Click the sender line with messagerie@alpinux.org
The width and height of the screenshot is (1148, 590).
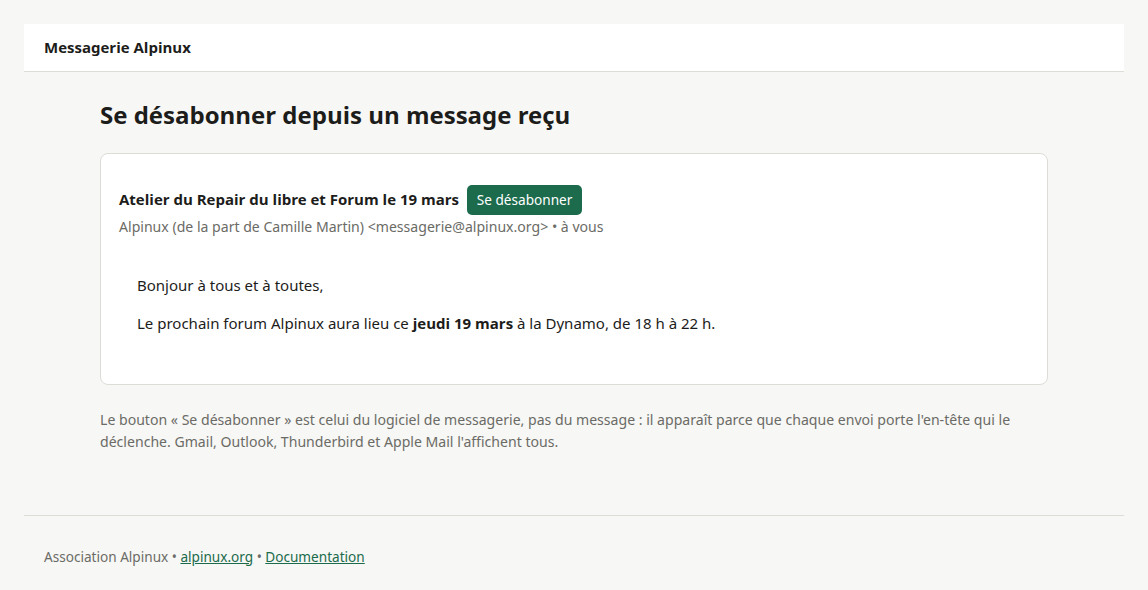361,227
